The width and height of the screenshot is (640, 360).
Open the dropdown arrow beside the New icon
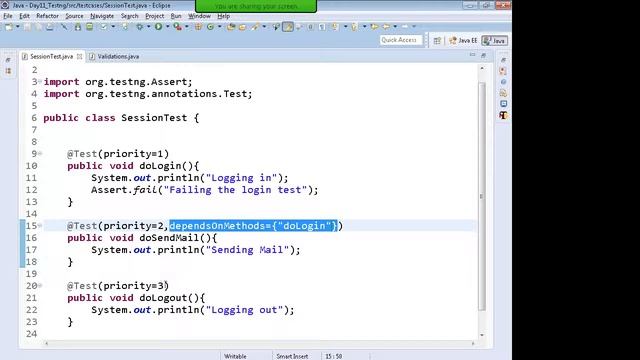18,27
